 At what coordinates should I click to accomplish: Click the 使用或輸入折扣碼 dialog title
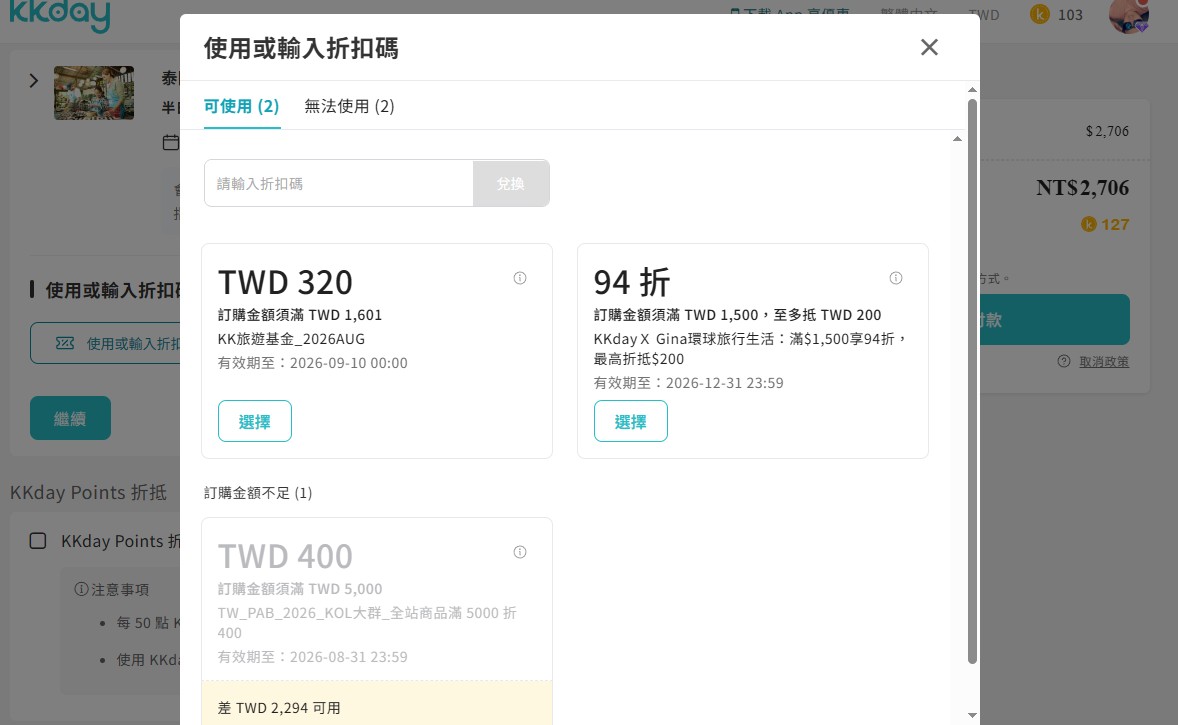301,48
